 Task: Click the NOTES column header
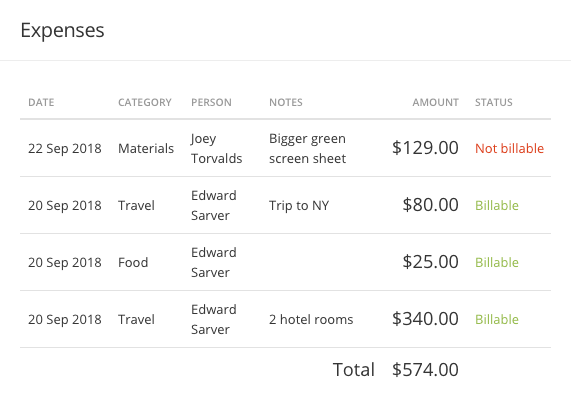coord(286,102)
